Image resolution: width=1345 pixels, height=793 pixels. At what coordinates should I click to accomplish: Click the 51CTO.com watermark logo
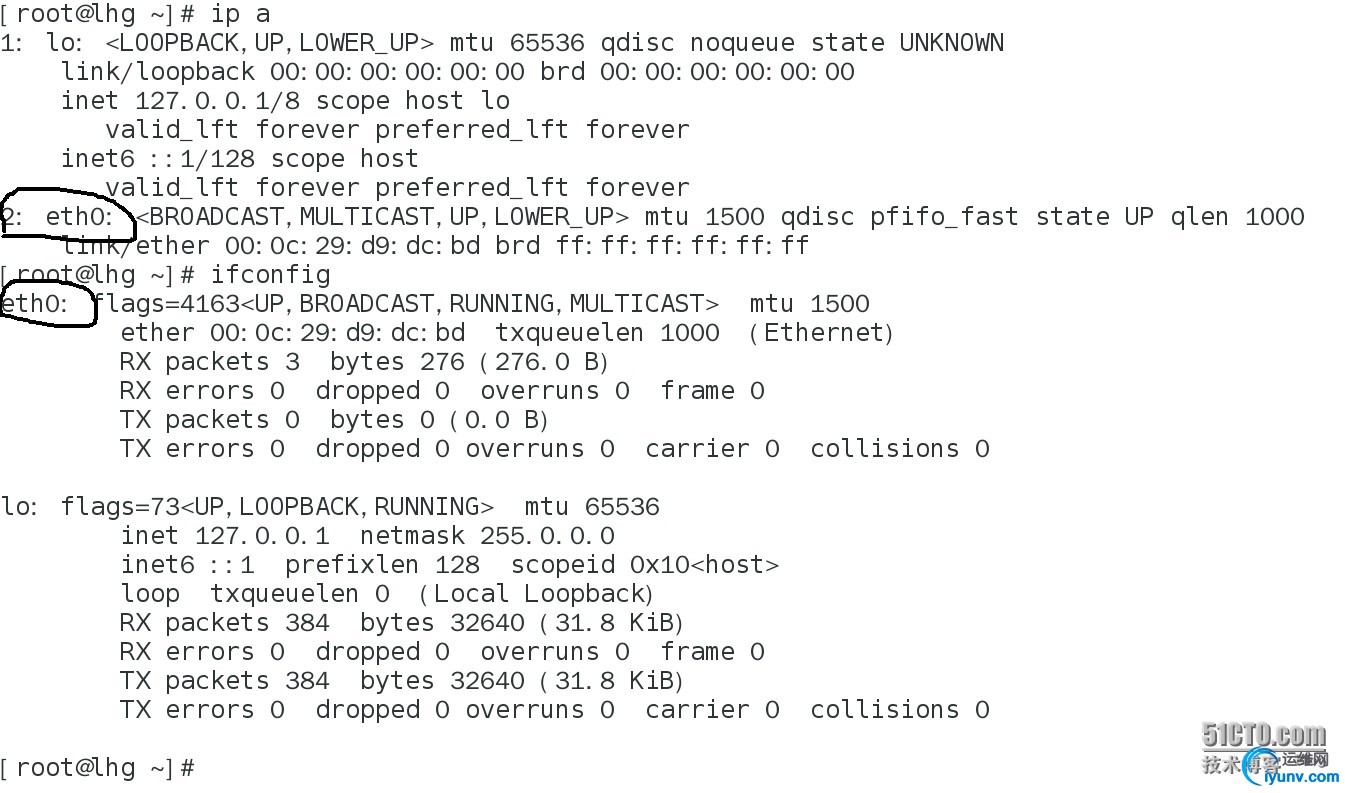(x=1264, y=736)
